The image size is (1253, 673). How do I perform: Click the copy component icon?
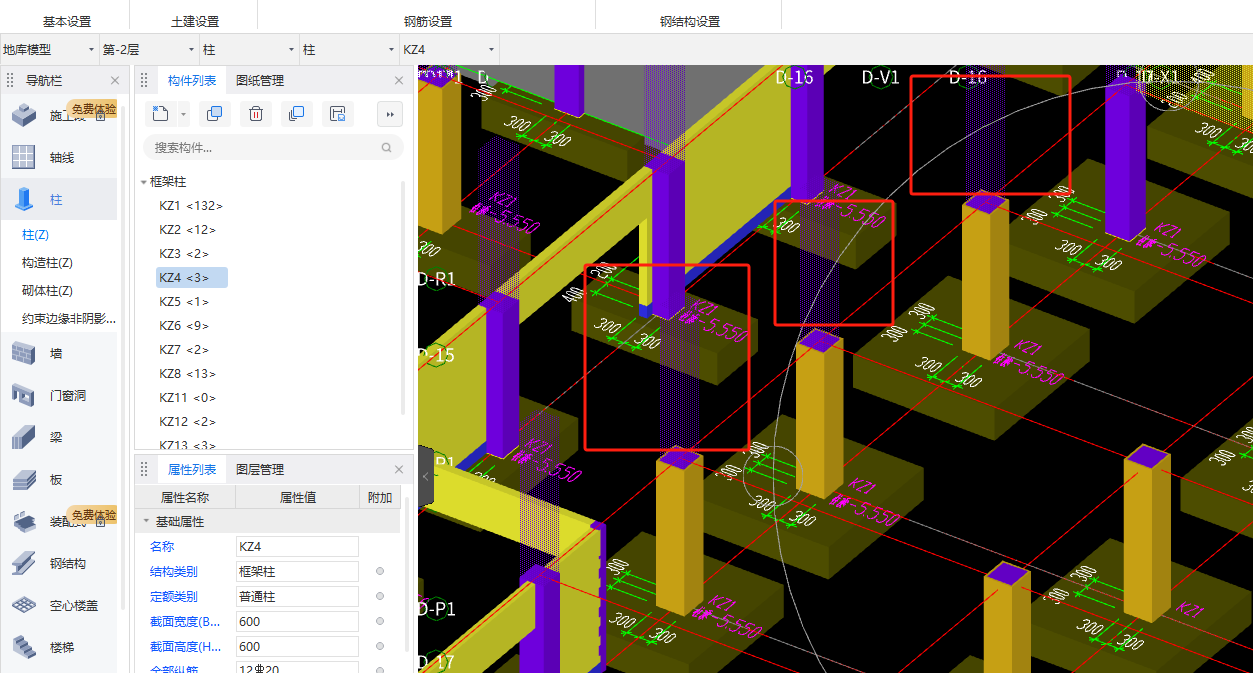click(214, 114)
